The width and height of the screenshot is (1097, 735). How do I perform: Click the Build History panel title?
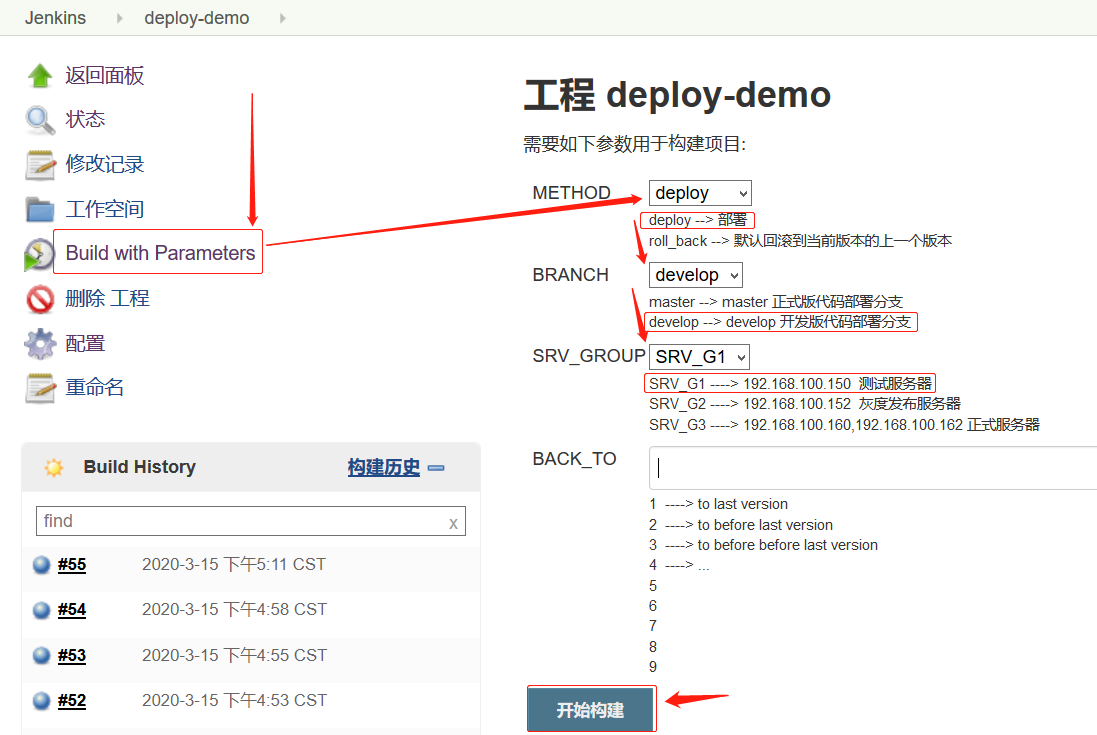140,467
